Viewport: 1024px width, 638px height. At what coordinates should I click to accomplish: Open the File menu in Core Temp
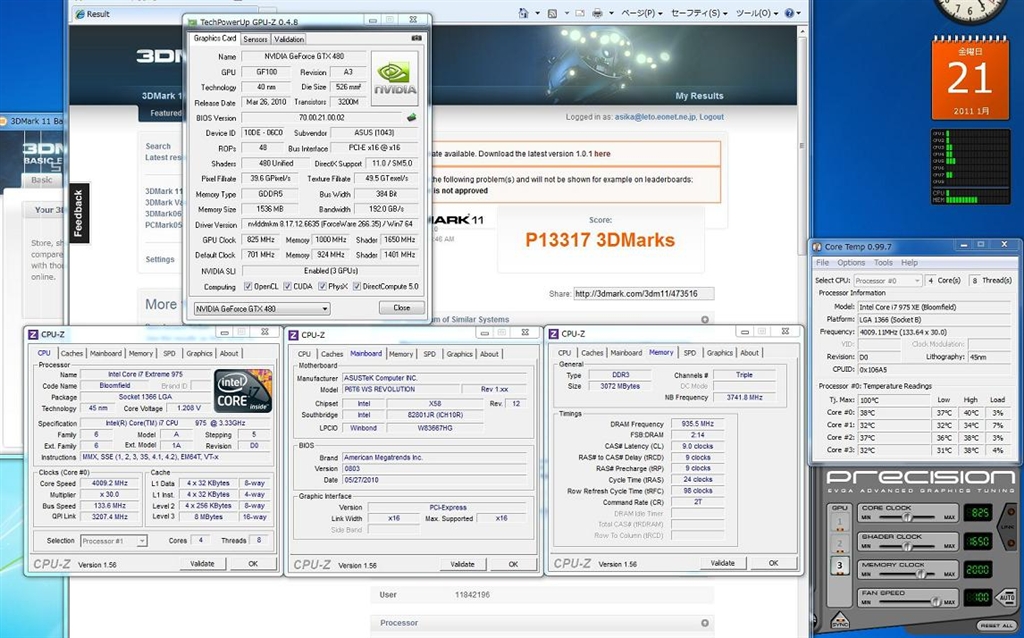point(822,263)
